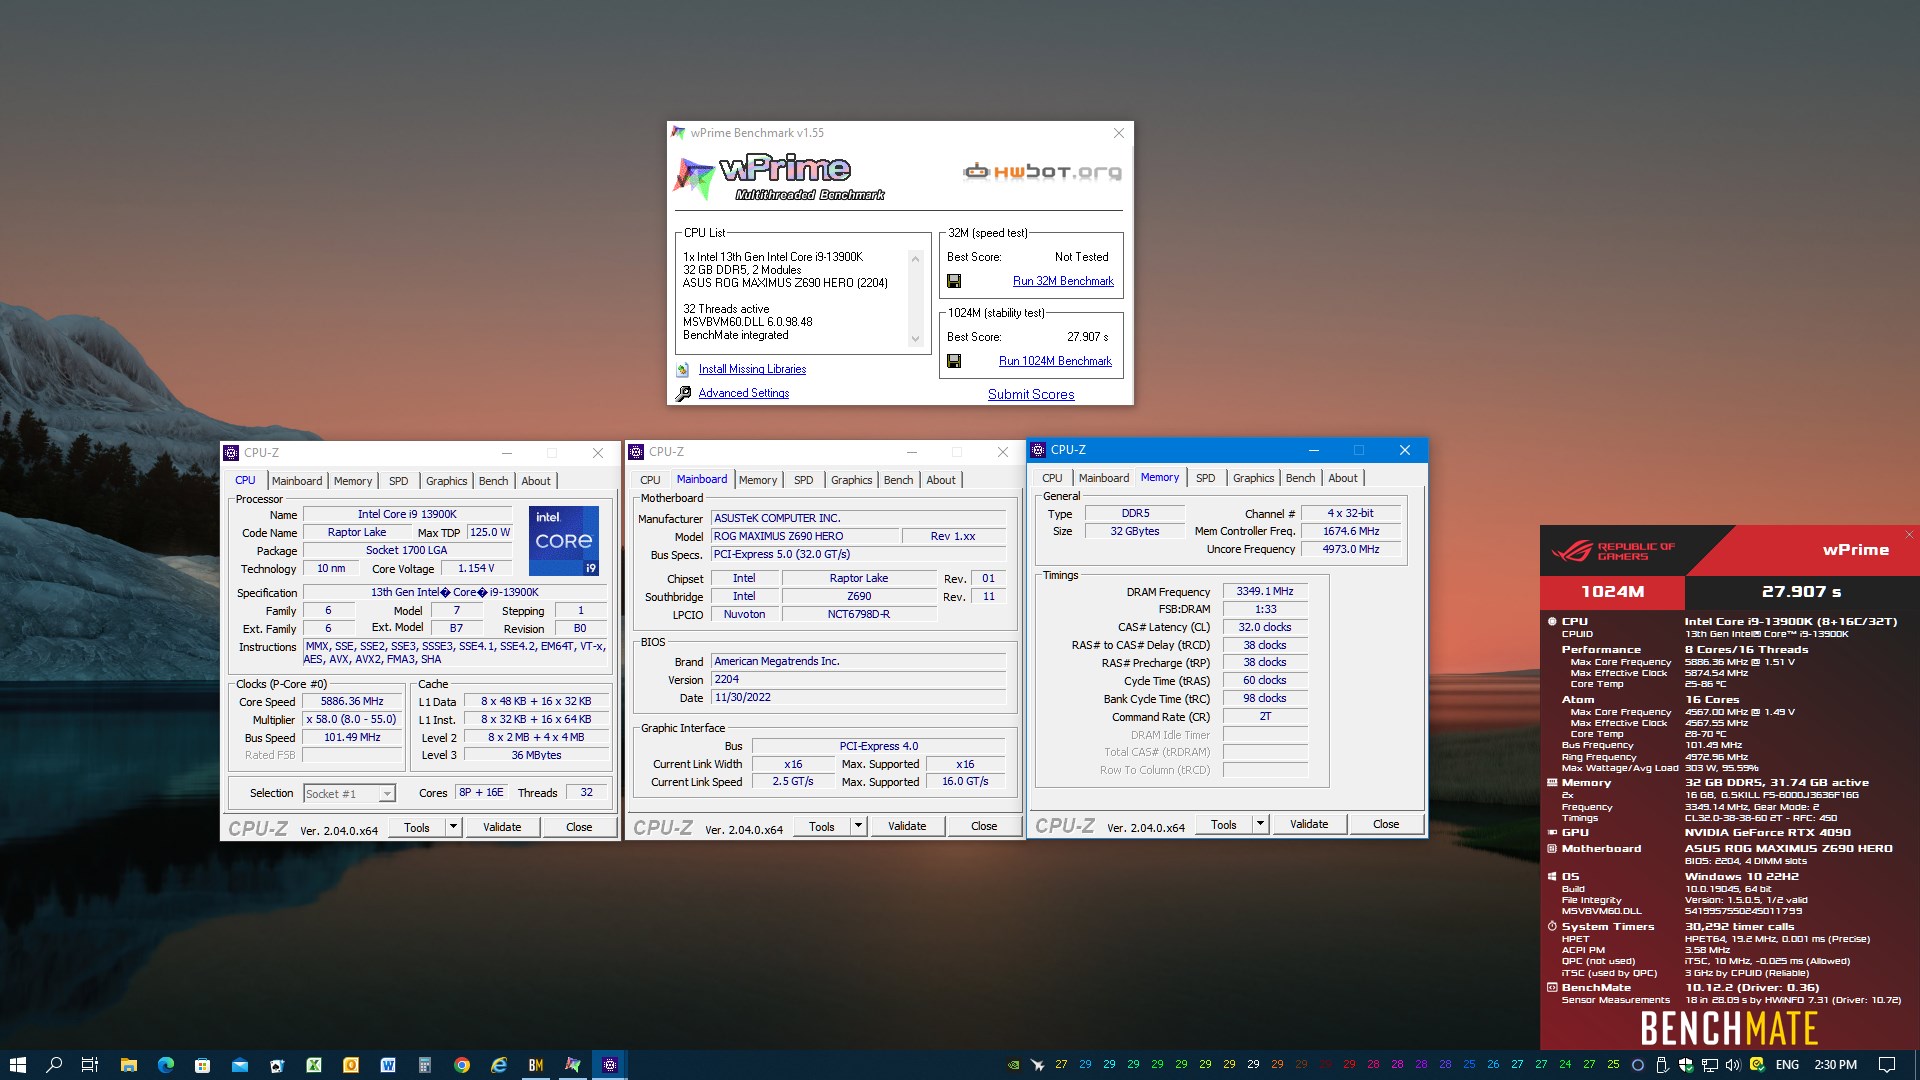Open File Explorer from the taskbar

[128, 1065]
